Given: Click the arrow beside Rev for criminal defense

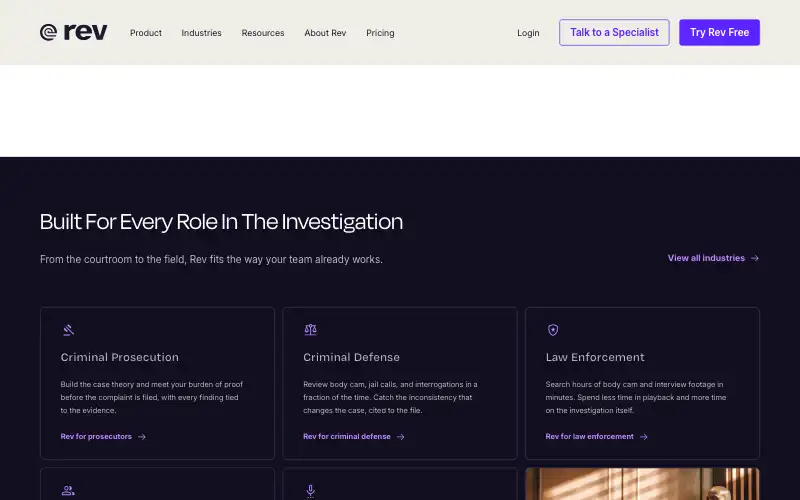Looking at the screenshot, I should click(401, 437).
